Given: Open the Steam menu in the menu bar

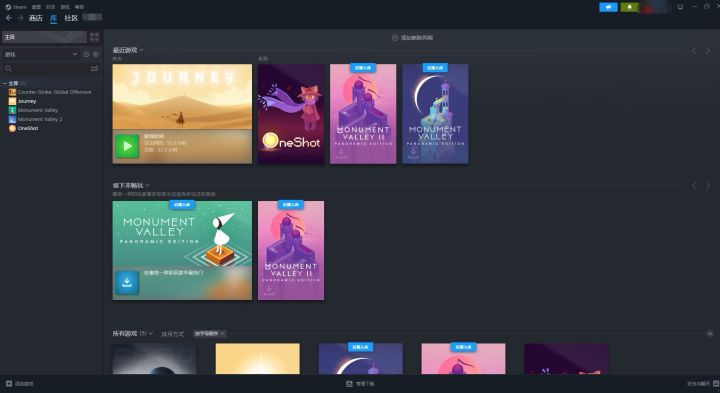Looking at the screenshot, I should (16, 7).
